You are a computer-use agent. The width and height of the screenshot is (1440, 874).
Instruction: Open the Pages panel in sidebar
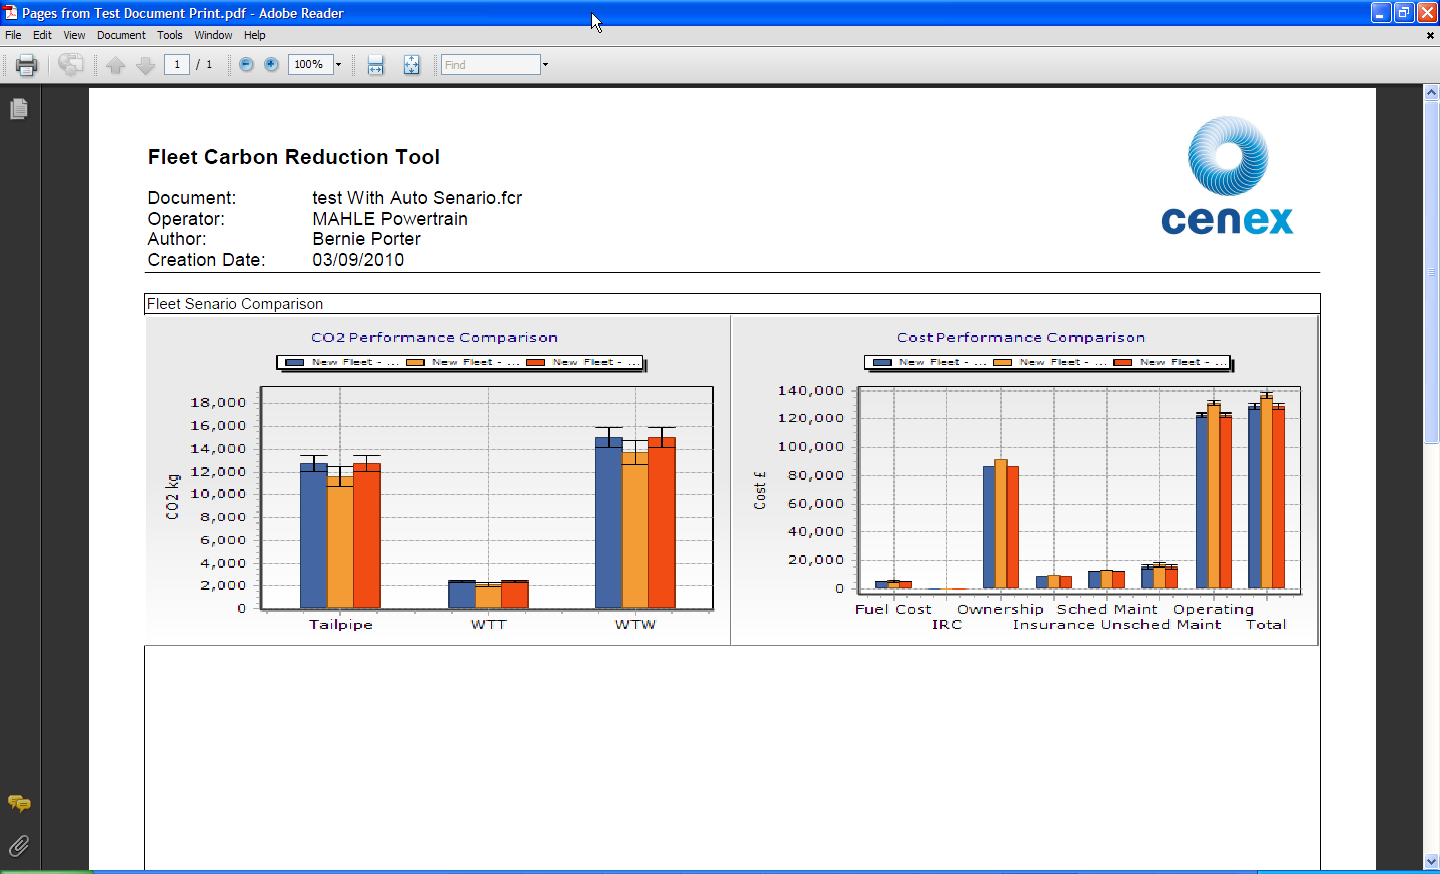[19, 109]
